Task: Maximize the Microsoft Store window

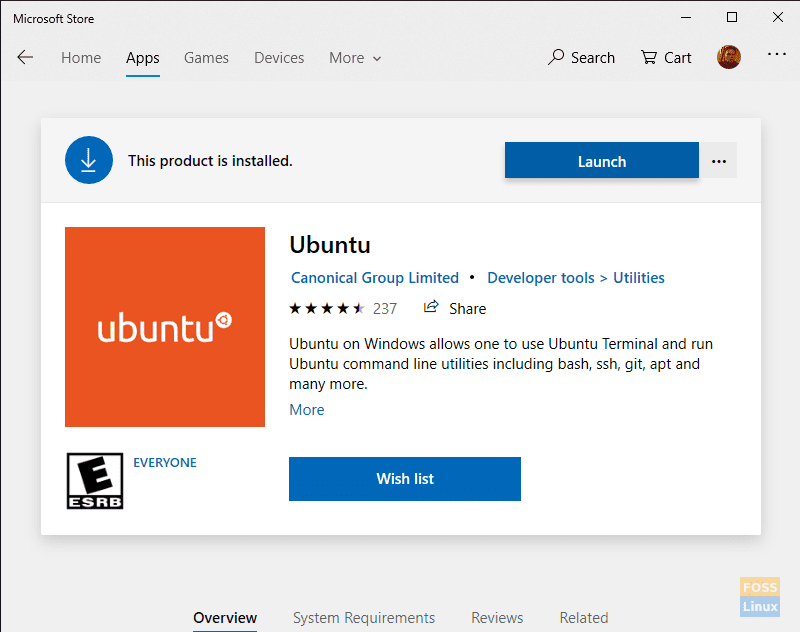Action: (x=732, y=17)
